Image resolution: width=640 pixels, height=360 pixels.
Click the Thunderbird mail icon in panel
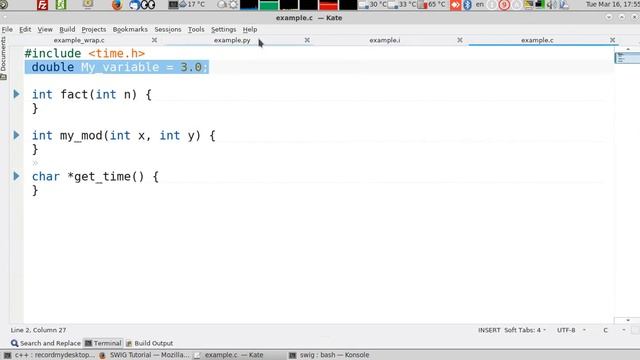[x=134, y=5]
